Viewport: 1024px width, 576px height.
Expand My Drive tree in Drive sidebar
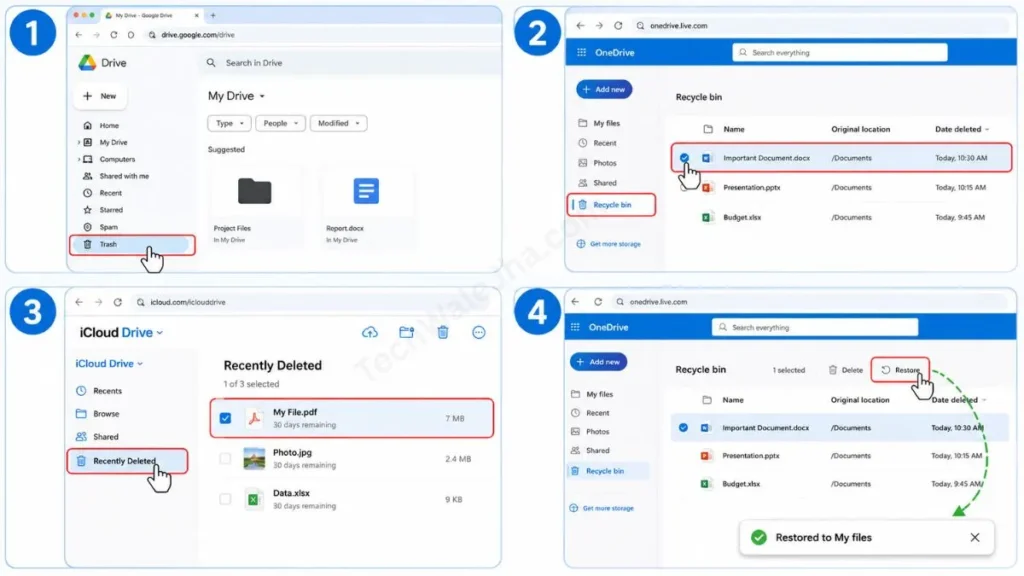[x=79, y=142]
